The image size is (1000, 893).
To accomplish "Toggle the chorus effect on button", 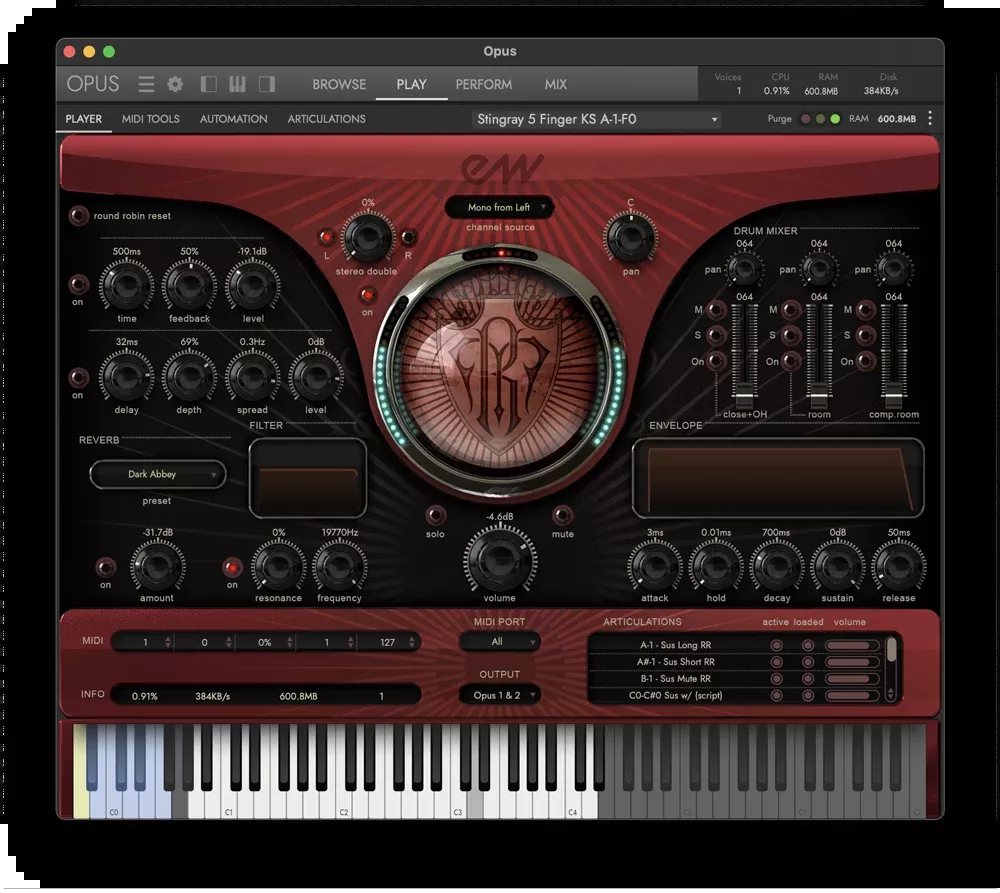I will (x=78, y=377).
